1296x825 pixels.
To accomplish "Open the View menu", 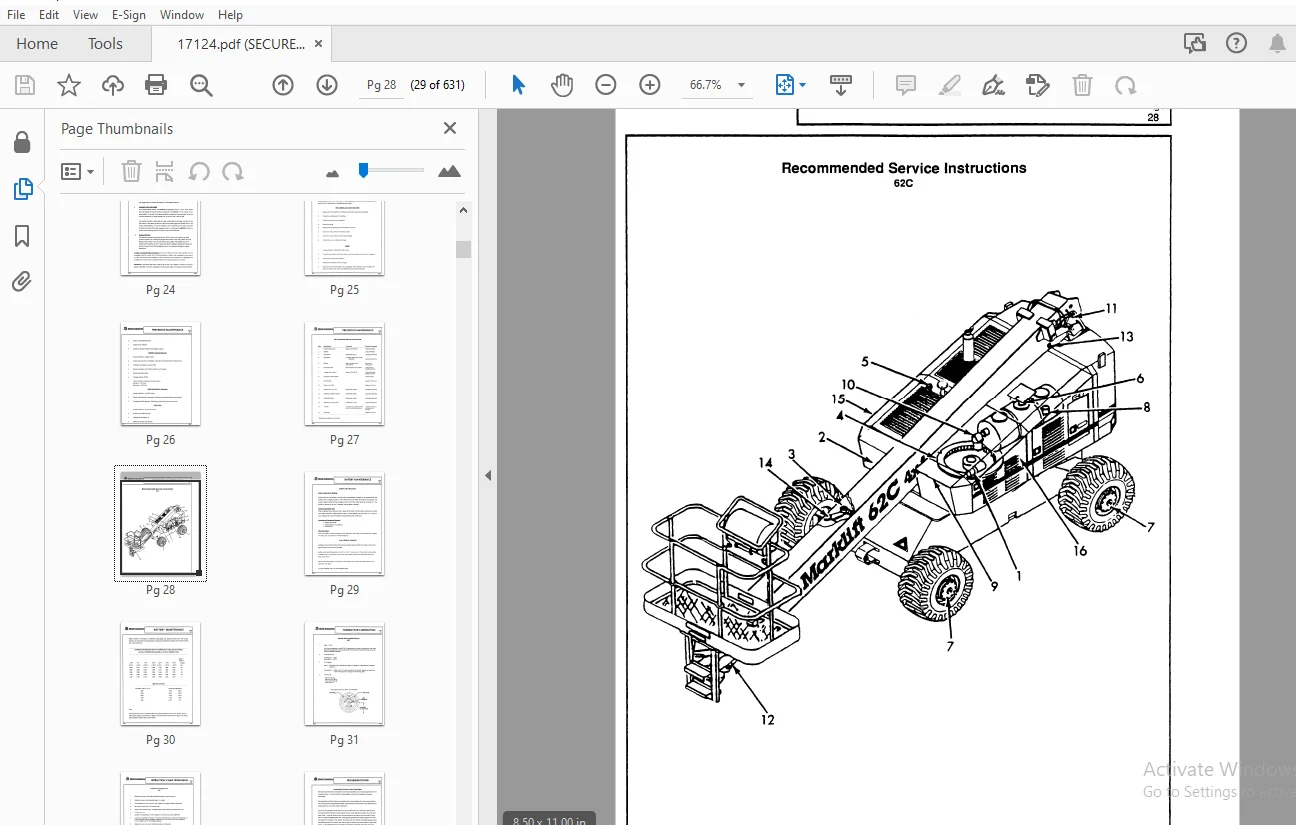I will pyautogui.click(x=86, y=15).
